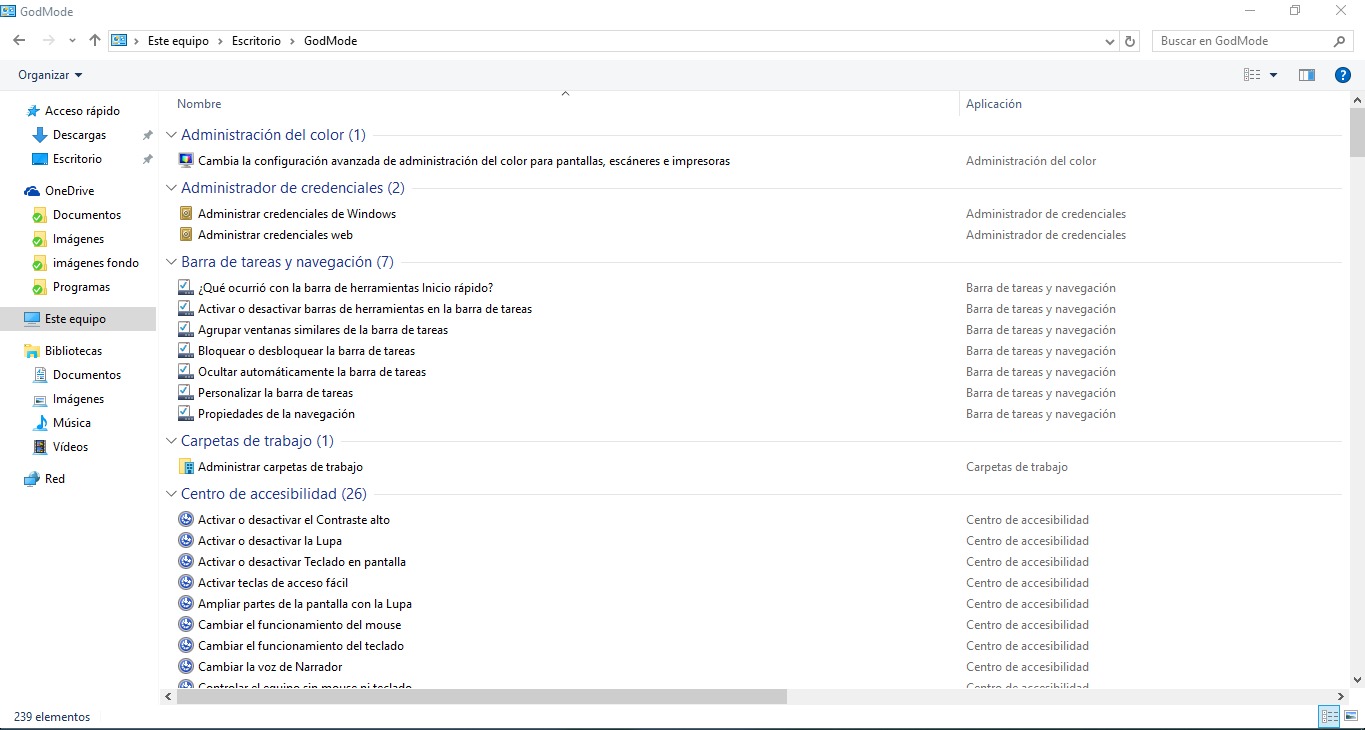Click Escritorio in the address breadcrumb
1365x730 pixels.
pyautogui.click(x=256, y=41)
